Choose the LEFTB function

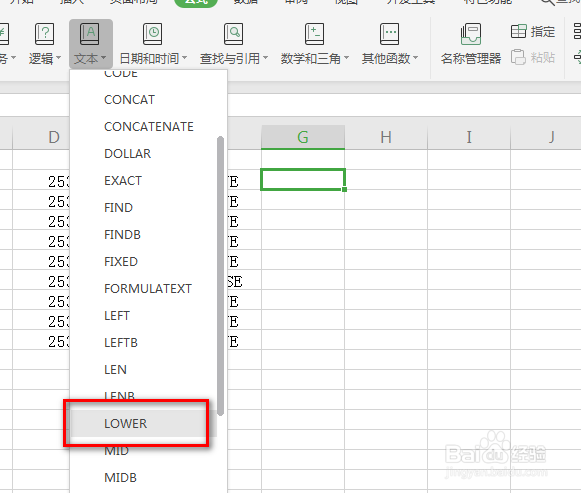pyautogui.click(x=121, y=343)
